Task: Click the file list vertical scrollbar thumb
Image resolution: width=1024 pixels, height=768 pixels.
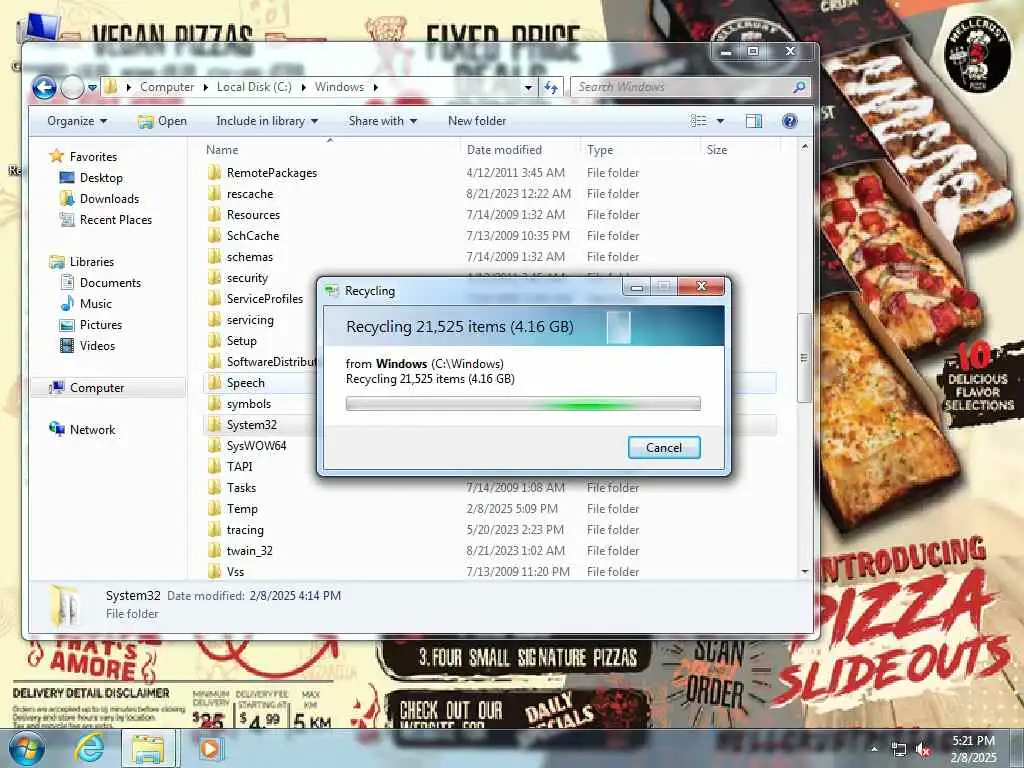Action: pyautogui.click(x=804, y=358)
